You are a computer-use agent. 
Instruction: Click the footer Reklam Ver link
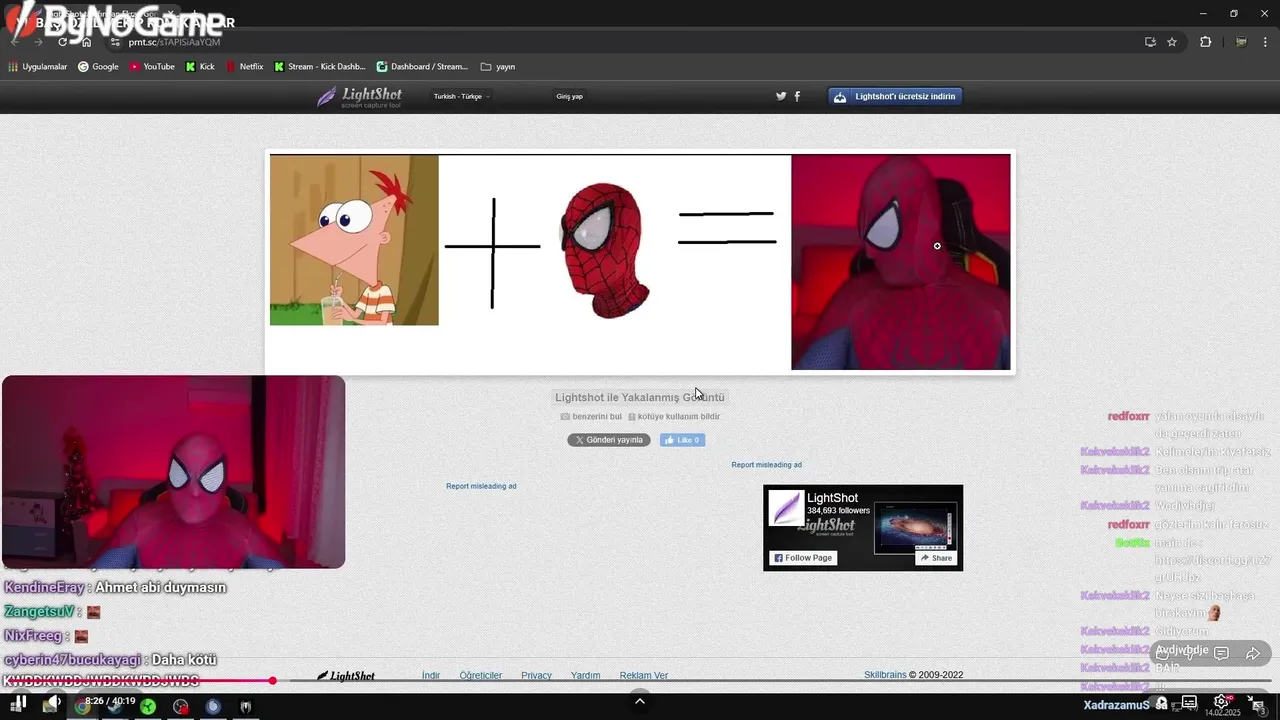coord(644,676)
